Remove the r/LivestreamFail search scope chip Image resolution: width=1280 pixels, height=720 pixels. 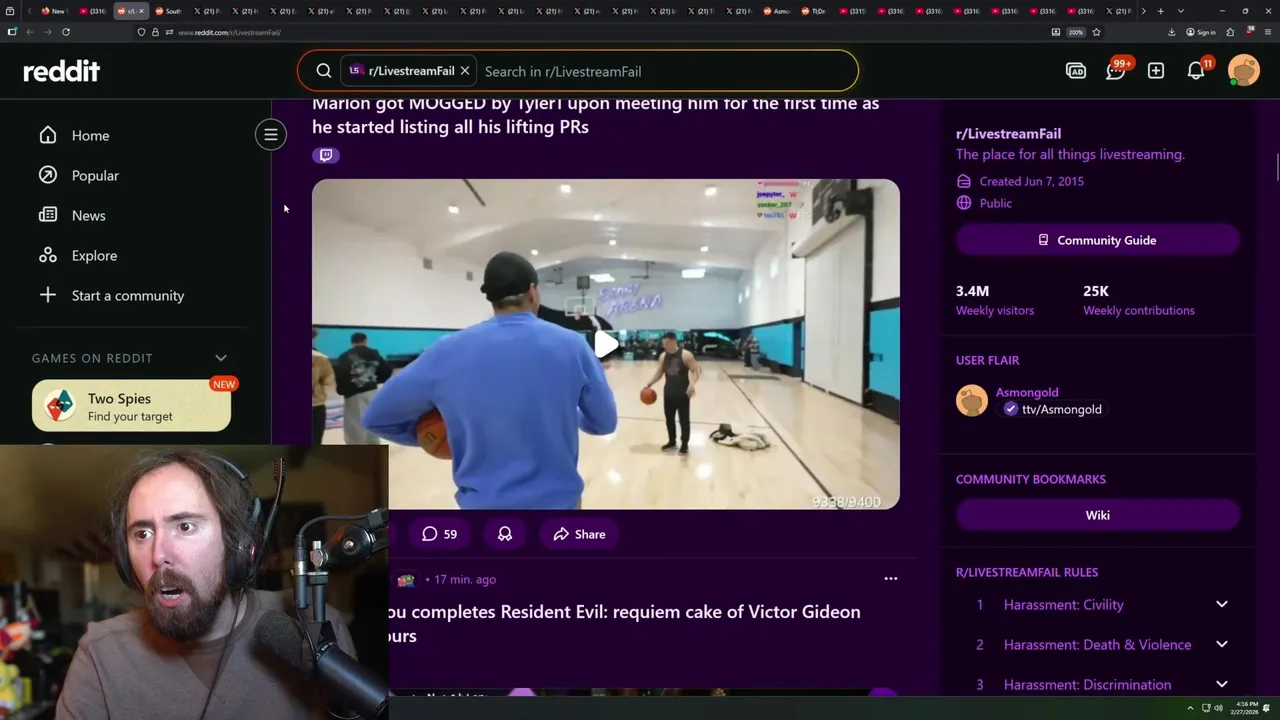click(465, 71)
